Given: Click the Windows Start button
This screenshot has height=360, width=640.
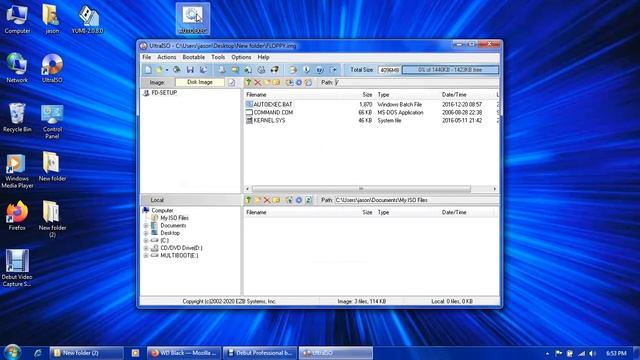Looking at the screenshot, I should pyautogui.click(x=12, y=352).
